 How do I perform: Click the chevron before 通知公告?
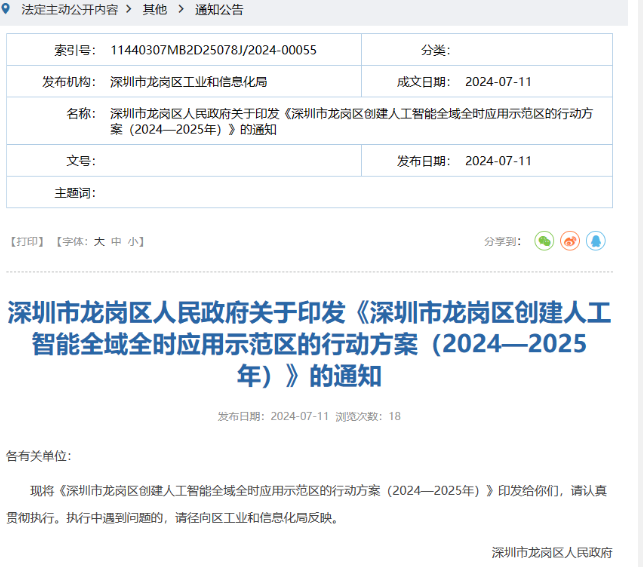tap(181, 10)
